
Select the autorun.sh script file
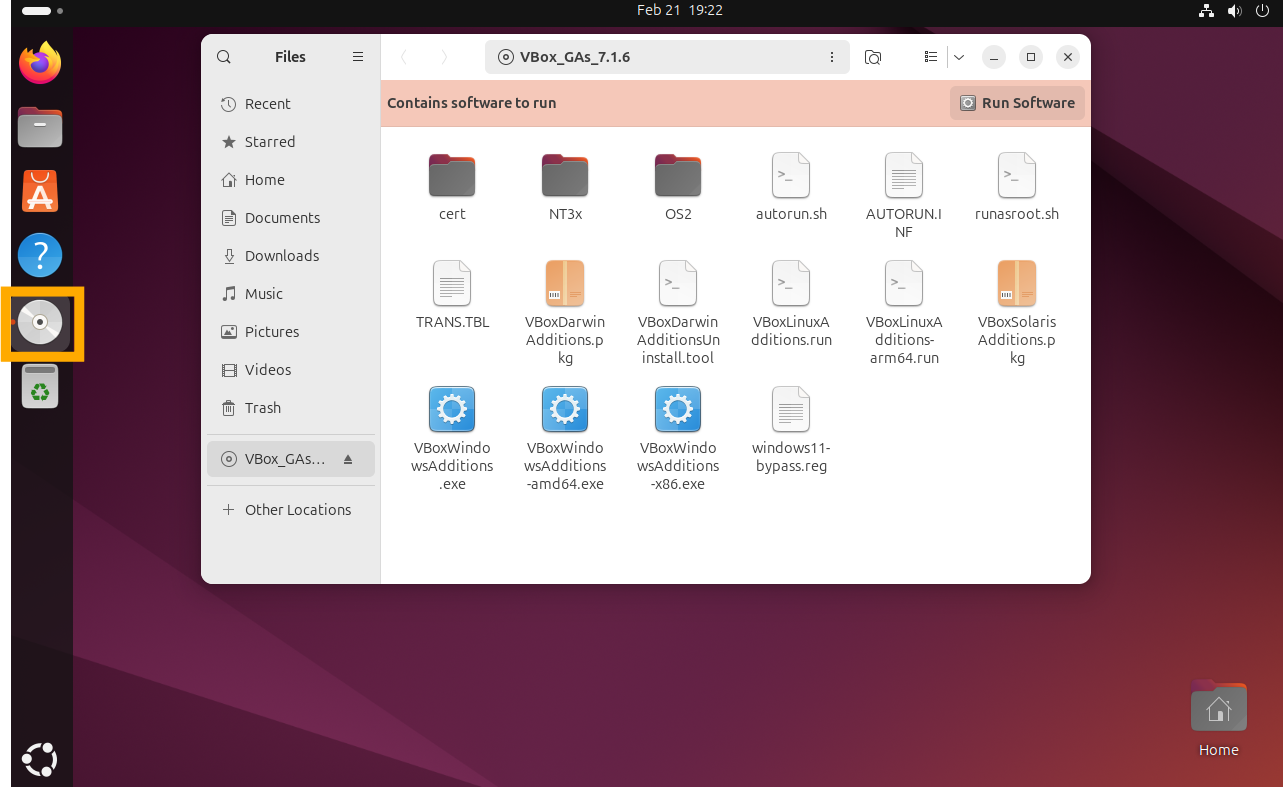[x=791, y=187]
